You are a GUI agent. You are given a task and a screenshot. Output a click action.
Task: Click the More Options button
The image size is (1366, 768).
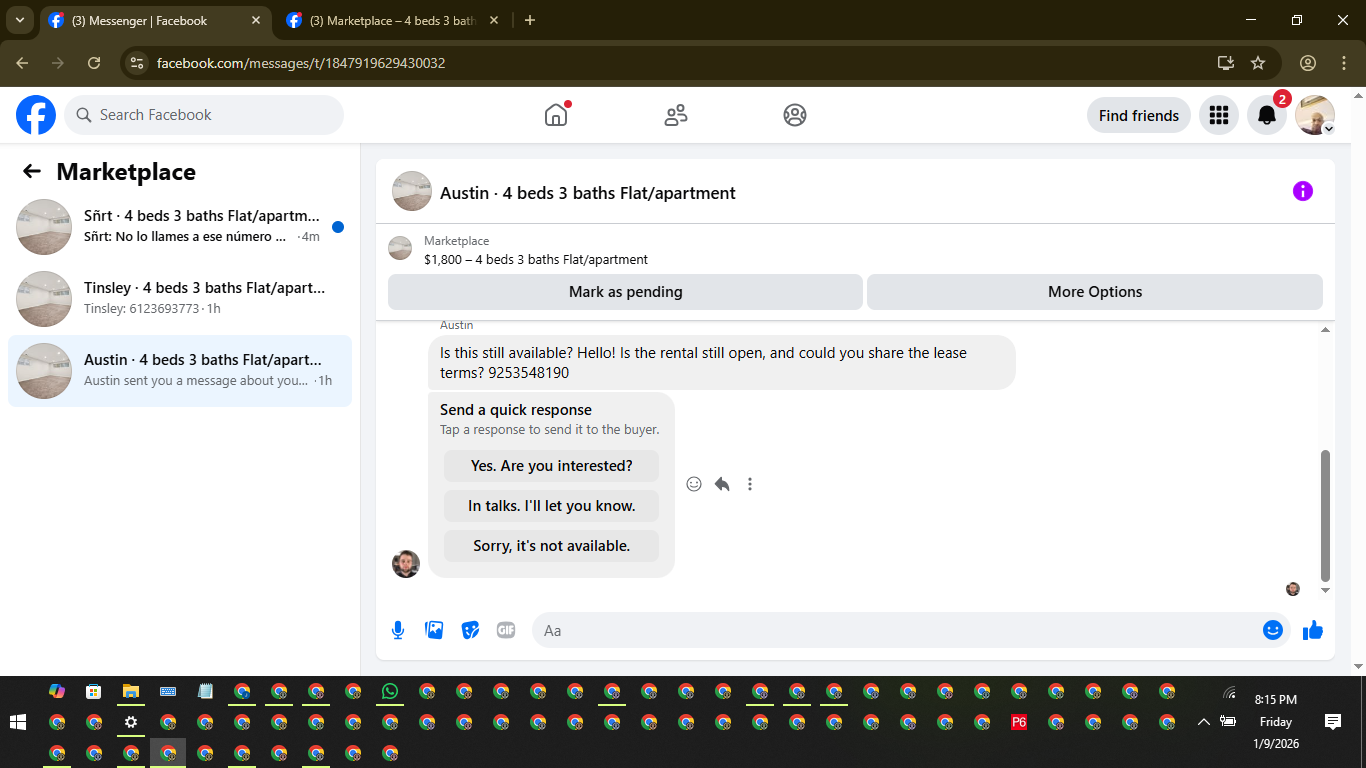coord(1095,292)
